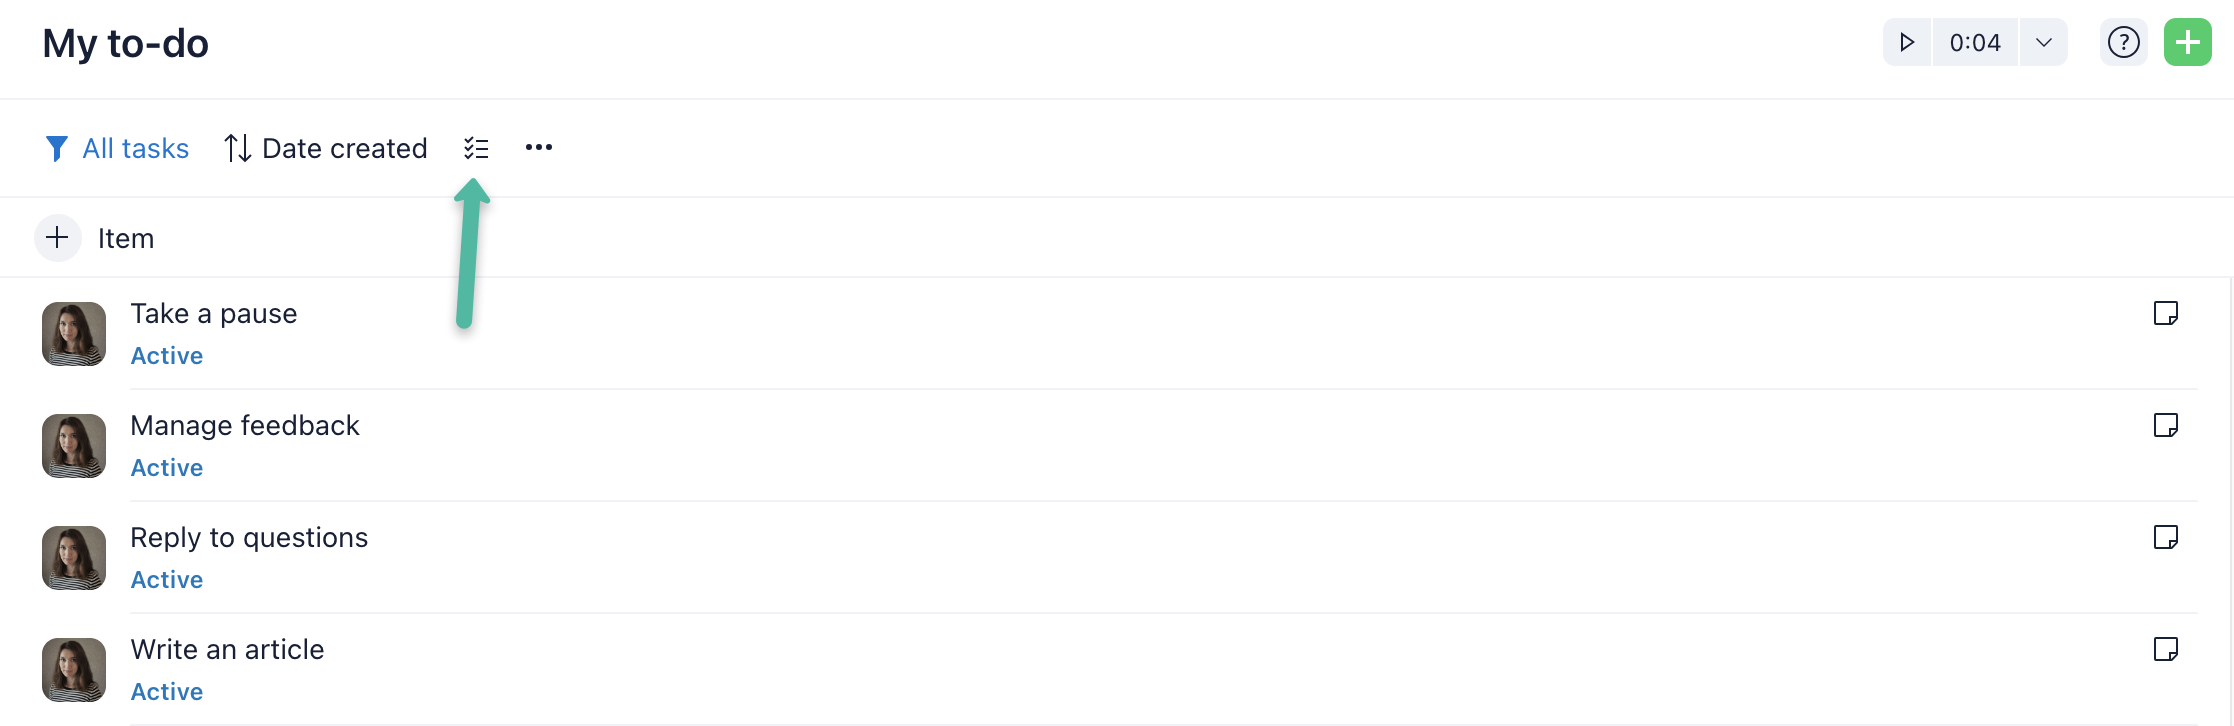The height and width of the screenshot is (726, 2234).
Task: Open note icon for Take a pause
Action: 2166,313
